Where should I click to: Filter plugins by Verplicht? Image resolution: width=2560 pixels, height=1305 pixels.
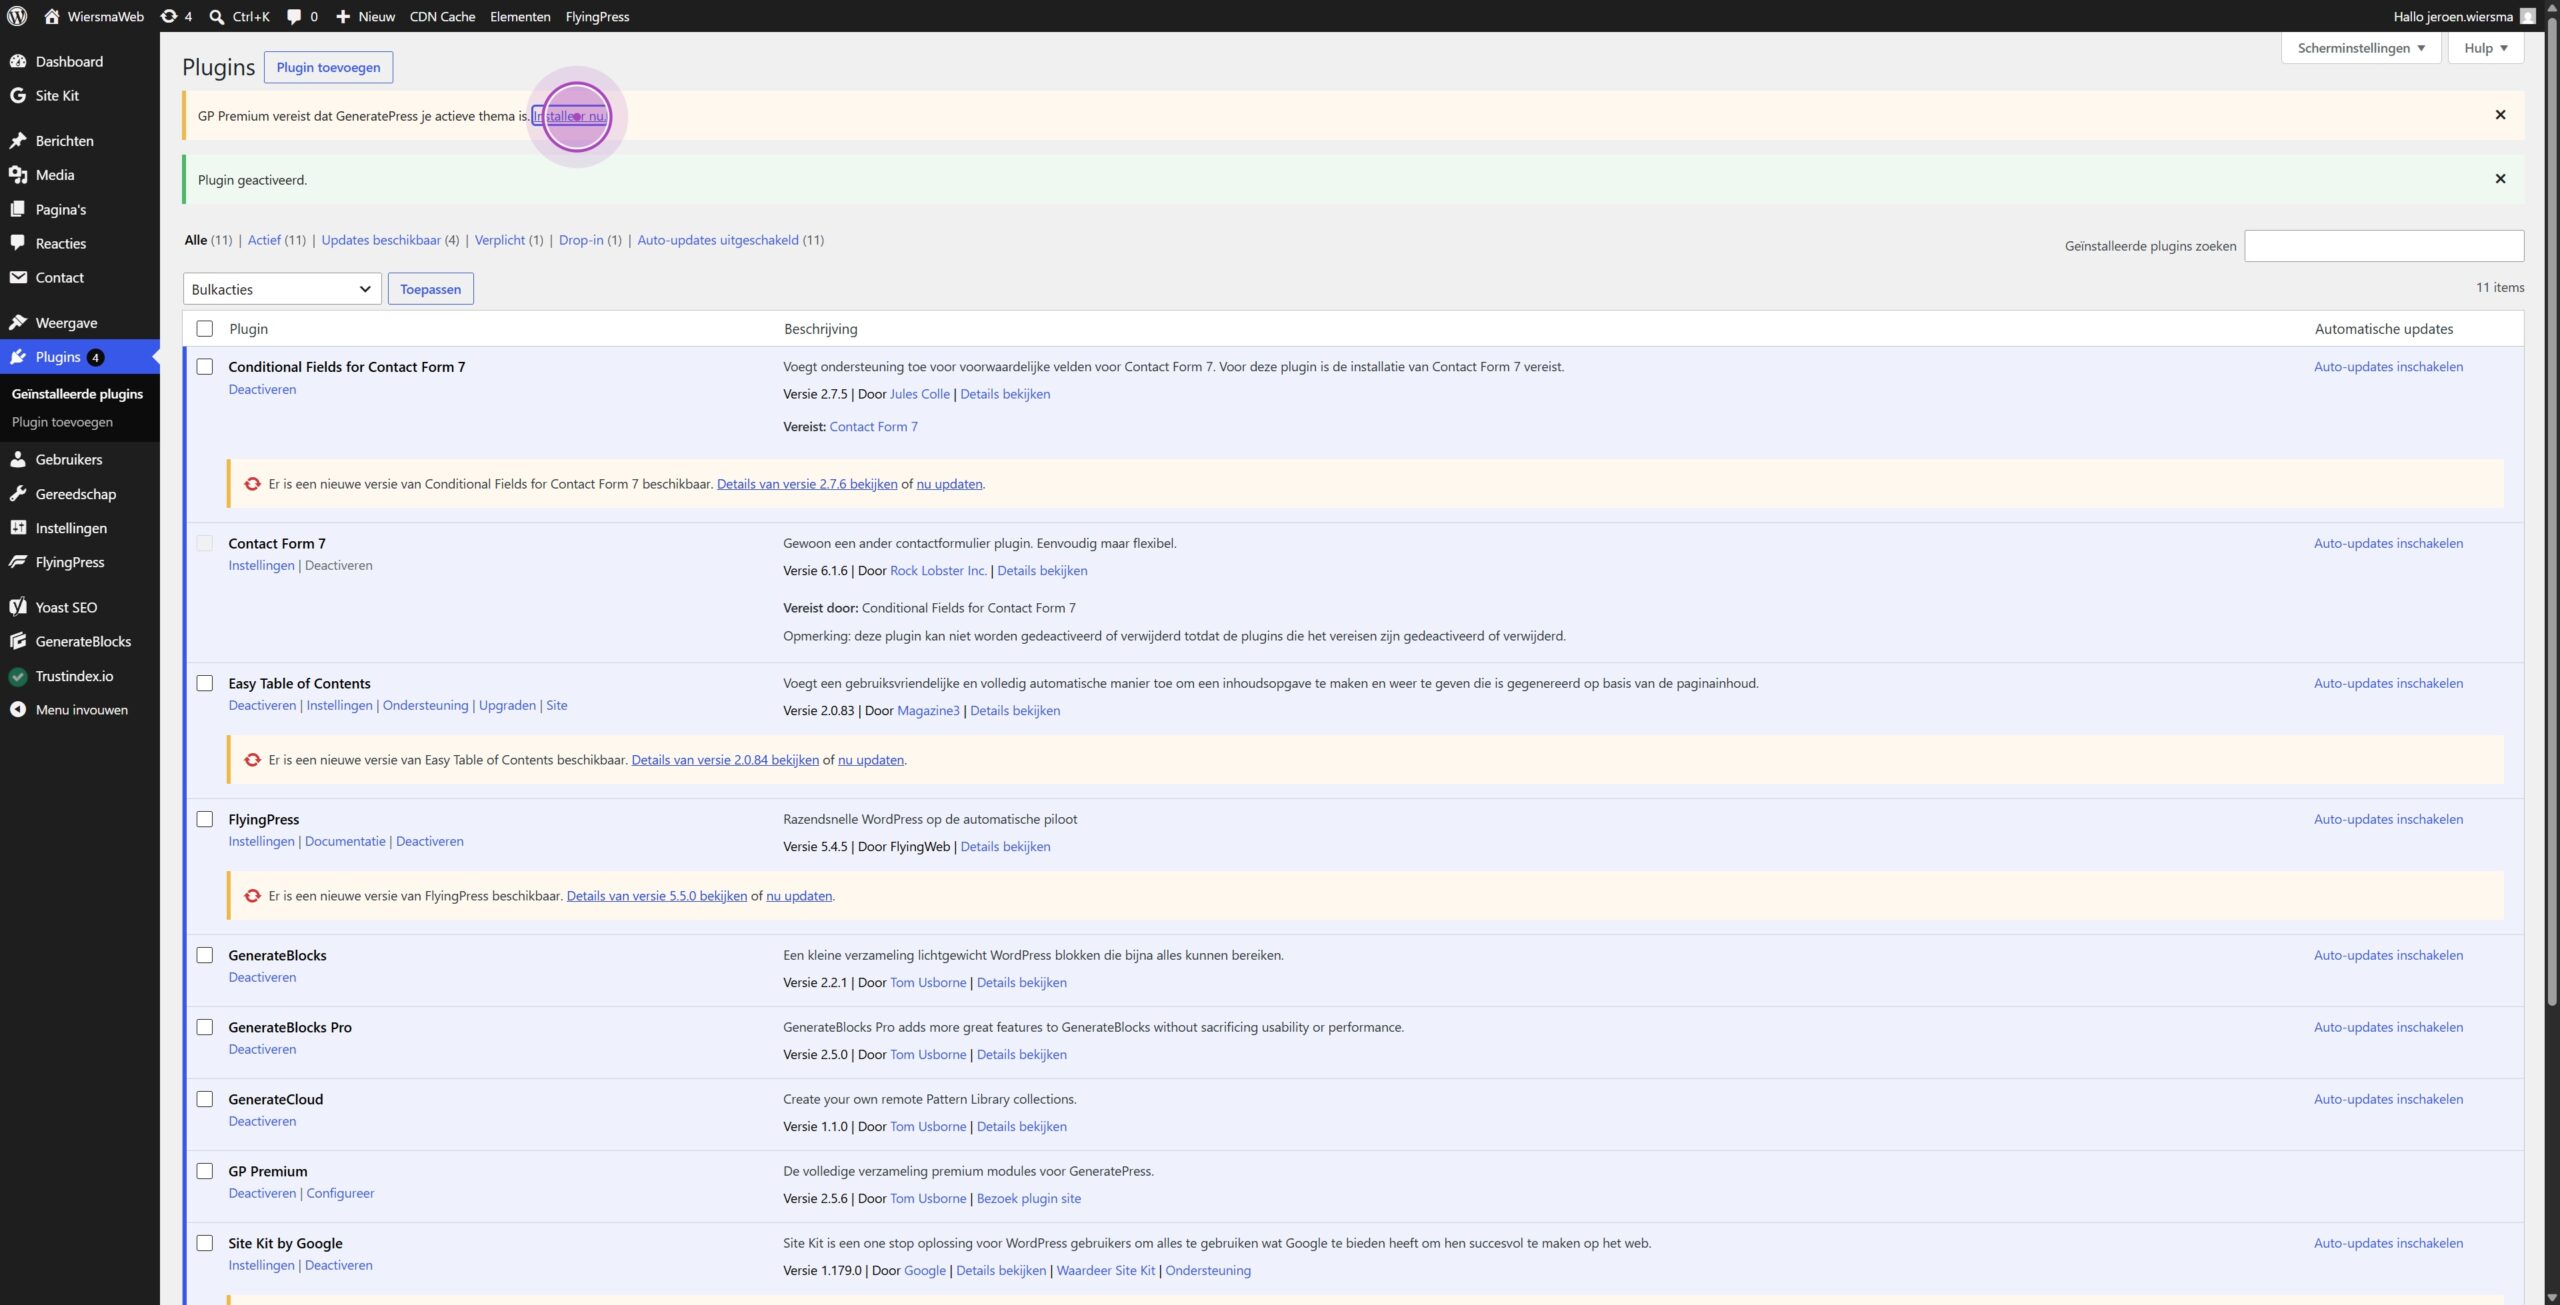499,240
